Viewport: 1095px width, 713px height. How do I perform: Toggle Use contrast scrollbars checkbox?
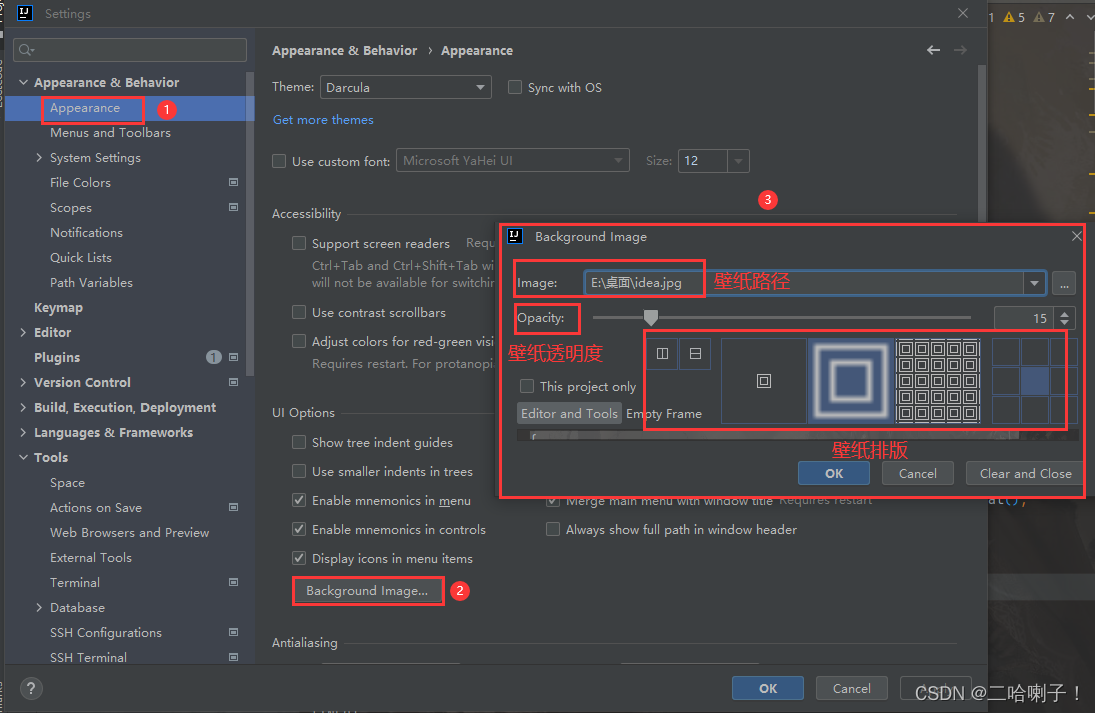coord(299,312)
